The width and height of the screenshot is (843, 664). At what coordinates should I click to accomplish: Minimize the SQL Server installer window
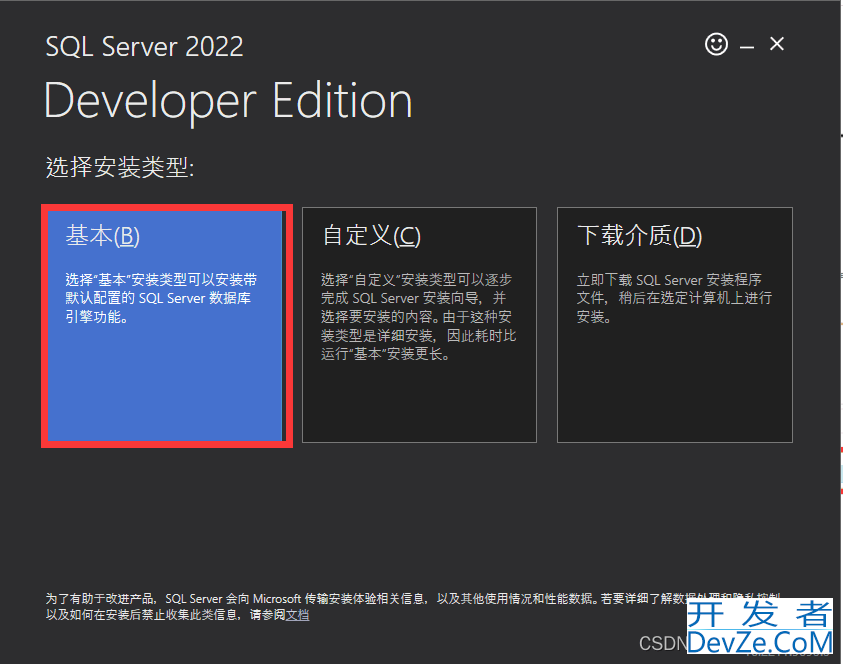(x=747, y=47)
